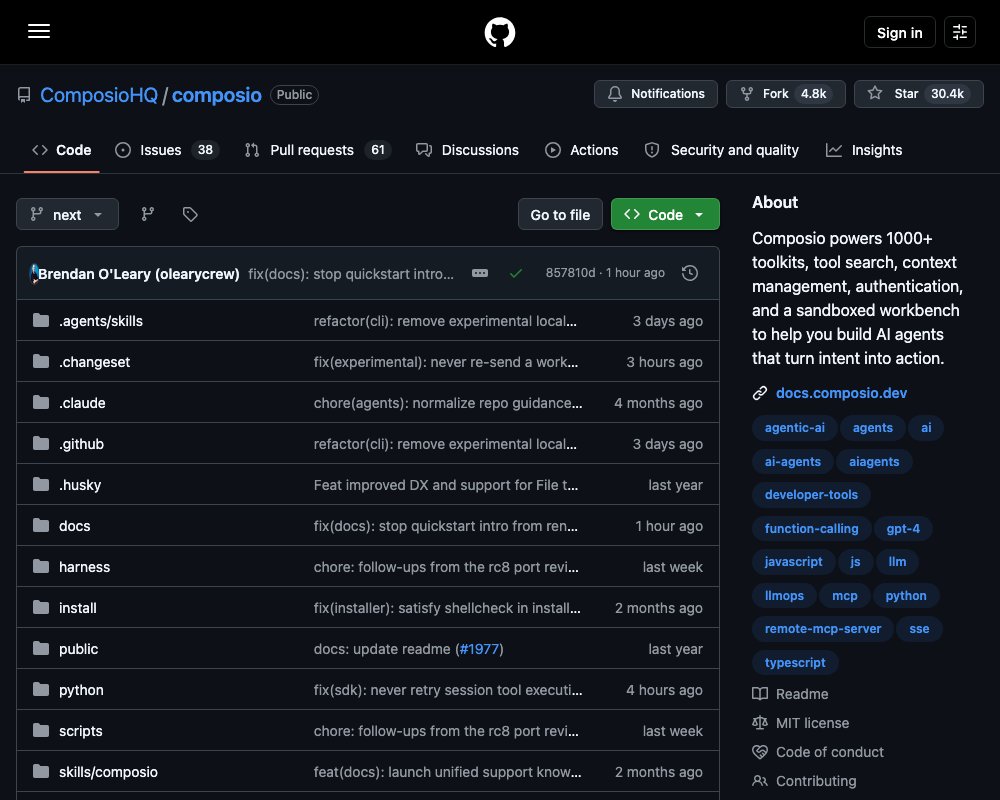This screenshot has height=800, width=1000.
Task: Click the Go to file button
Action: coord(560,214)
